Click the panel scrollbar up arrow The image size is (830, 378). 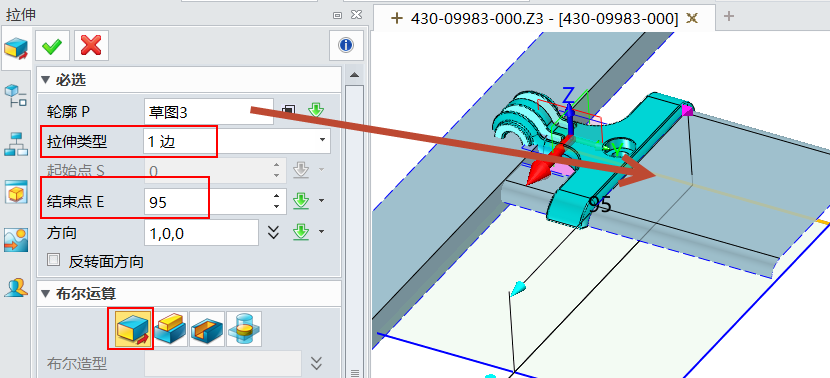[x=355, y=75]
